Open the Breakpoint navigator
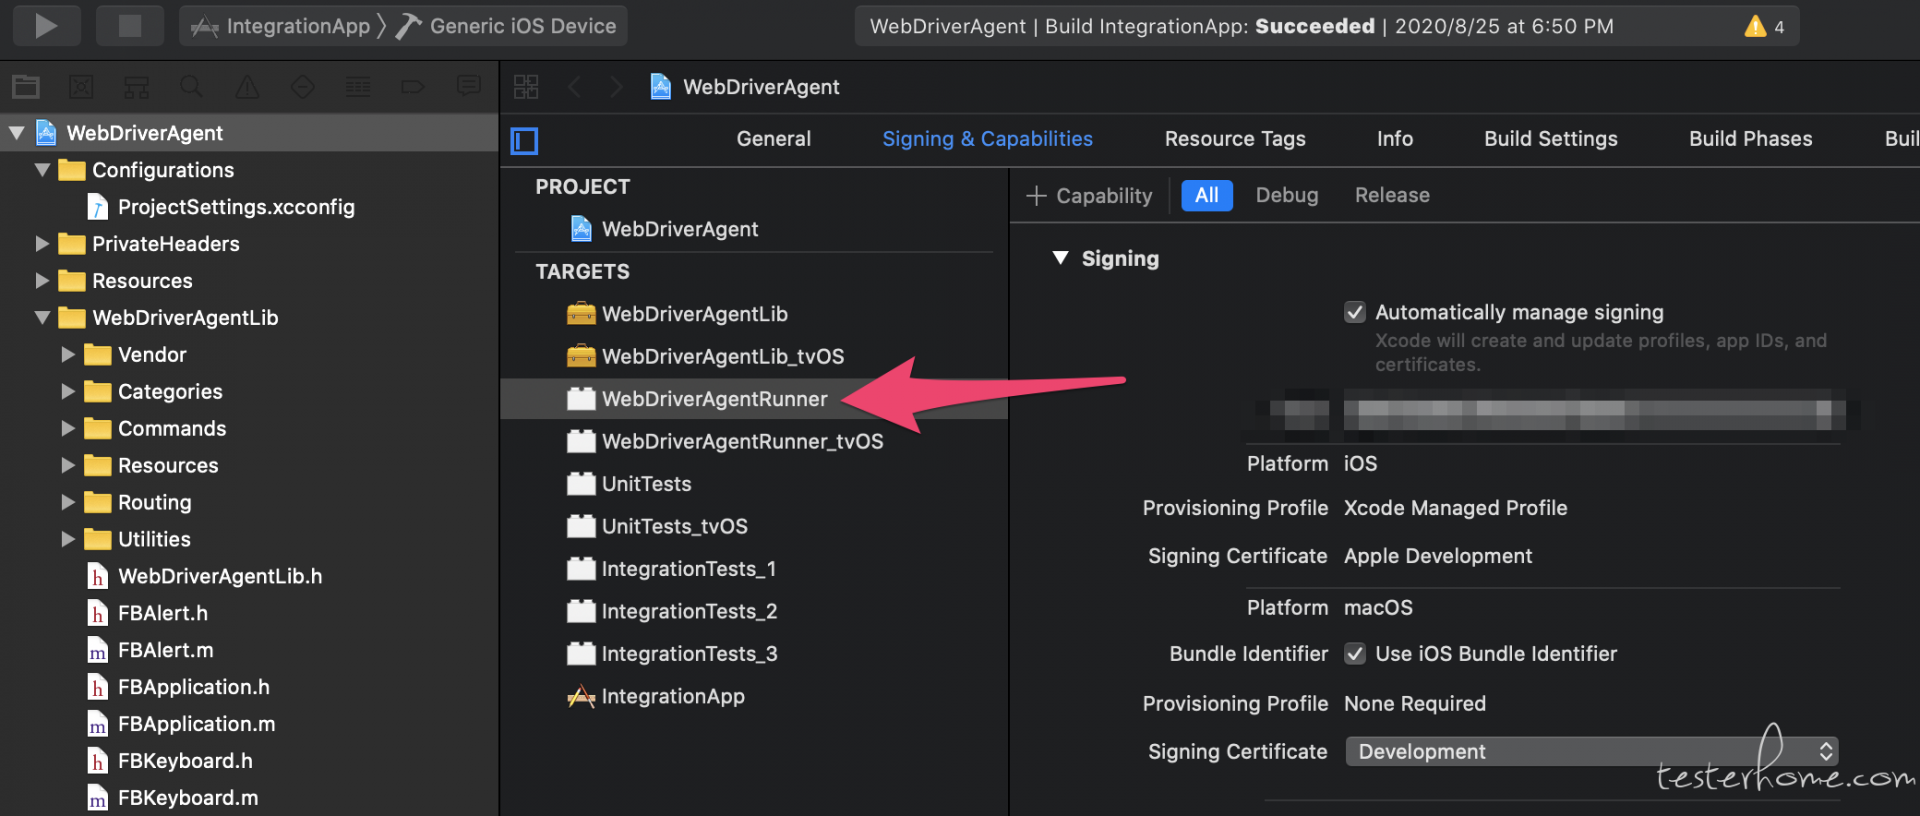The width and height of the screenshot is (1920, 816). click(x=413, y=87)
